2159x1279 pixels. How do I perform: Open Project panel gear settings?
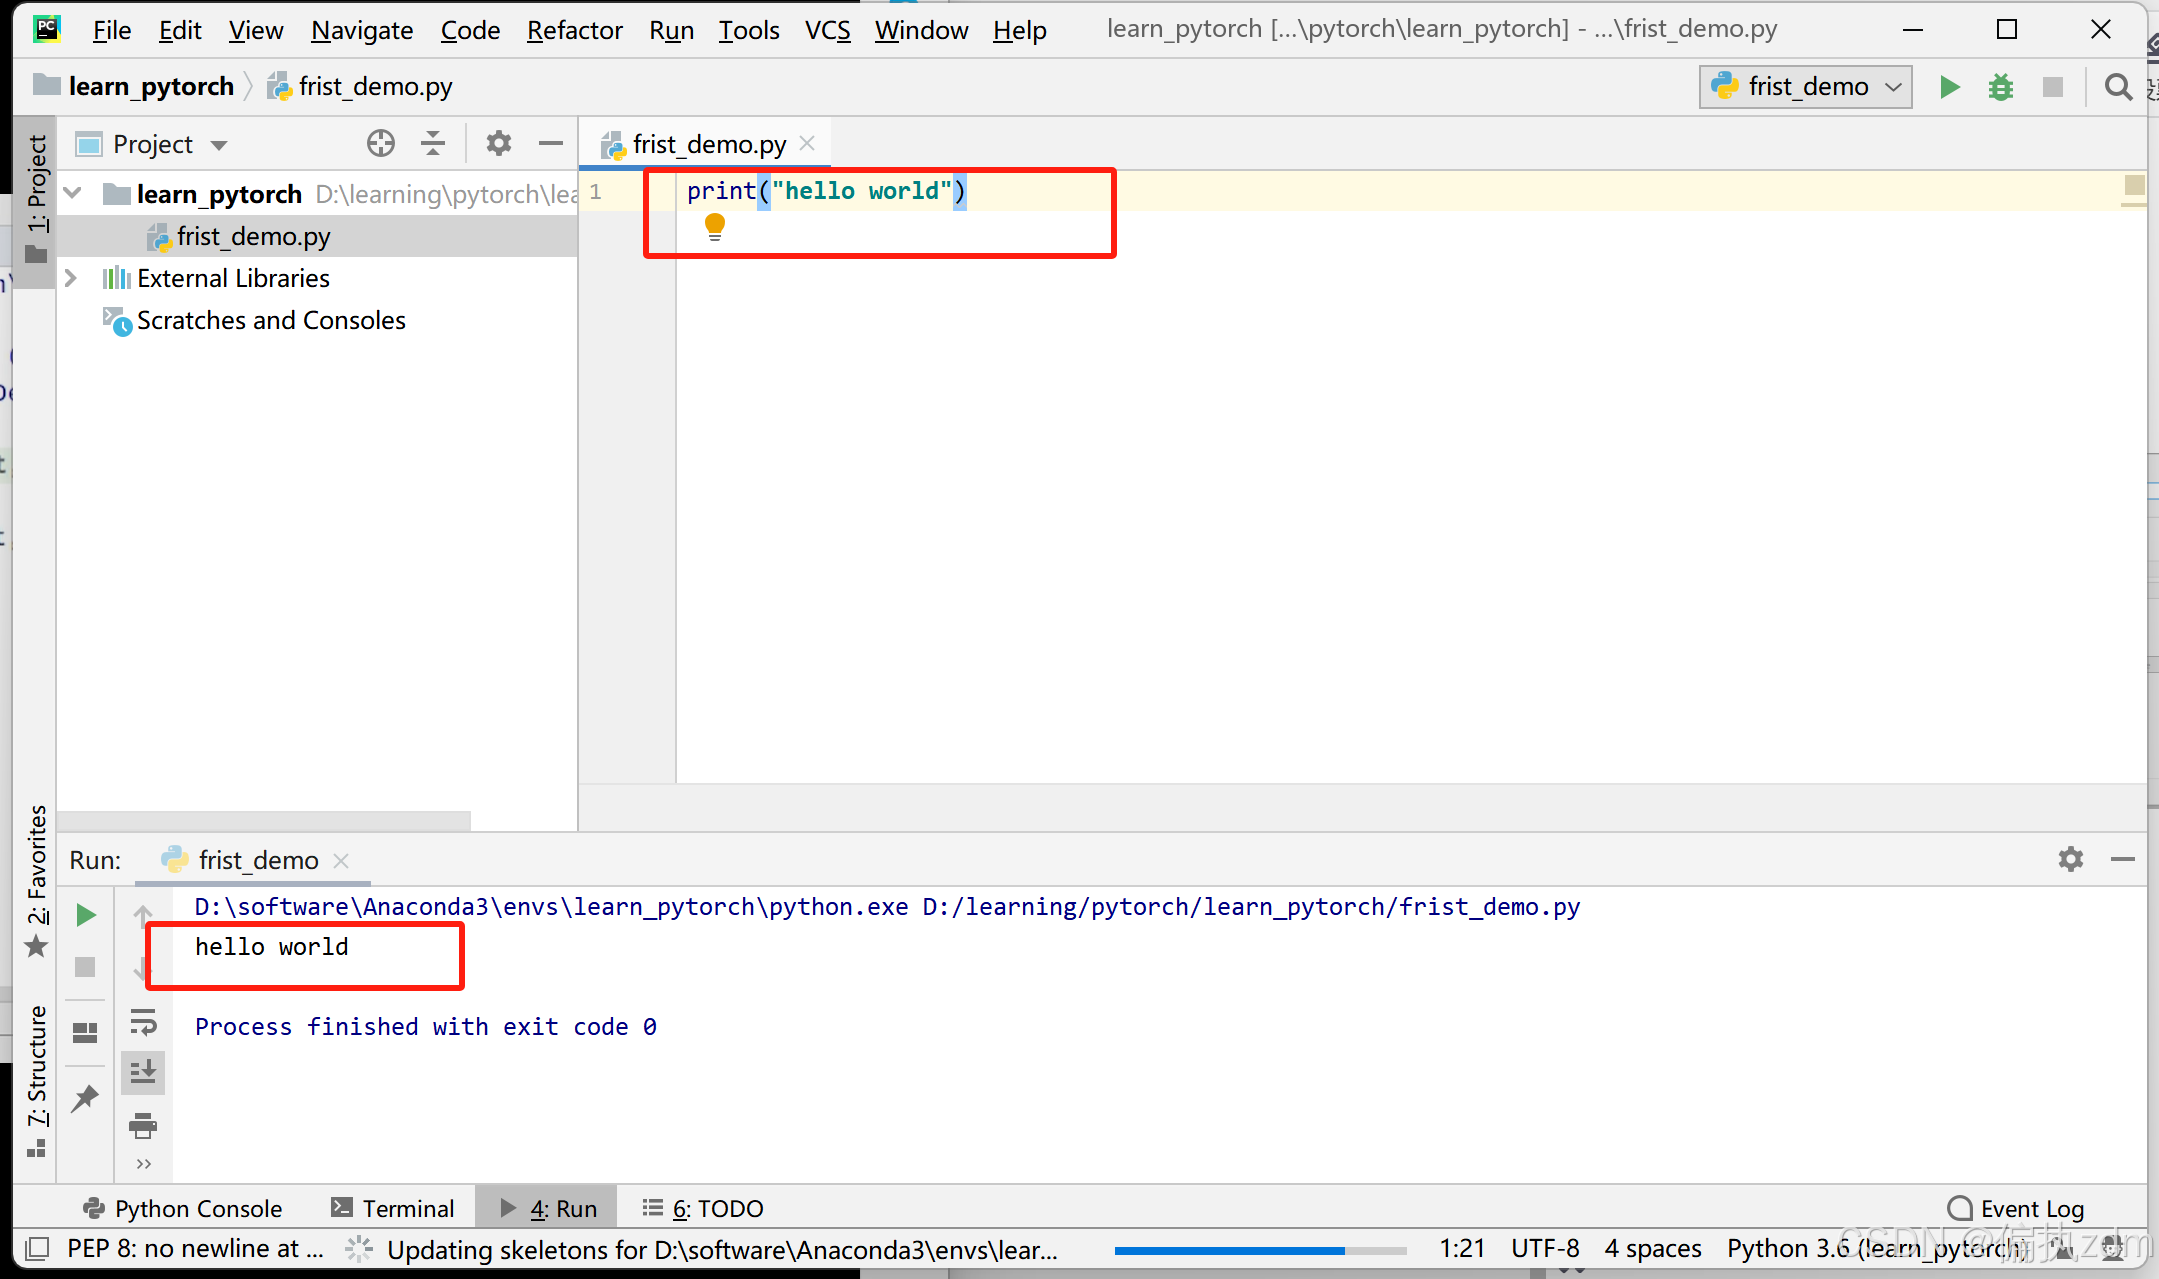tap(499, 144)
